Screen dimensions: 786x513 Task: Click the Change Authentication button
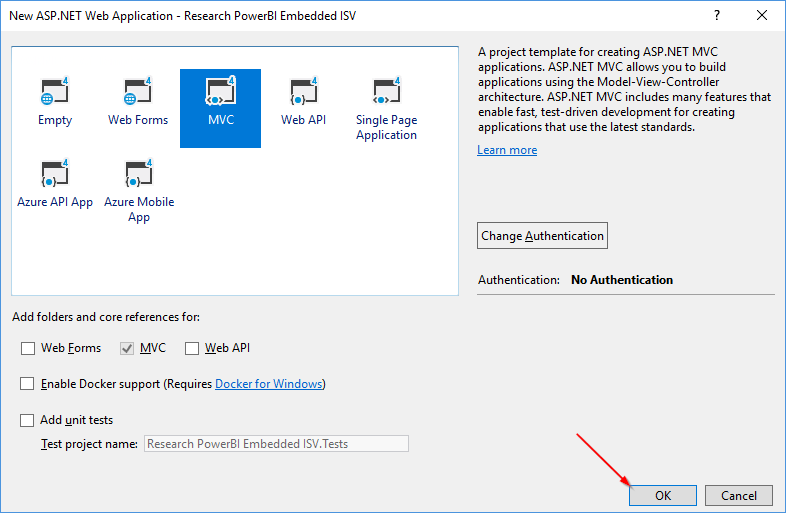click(x=542, y=236)
